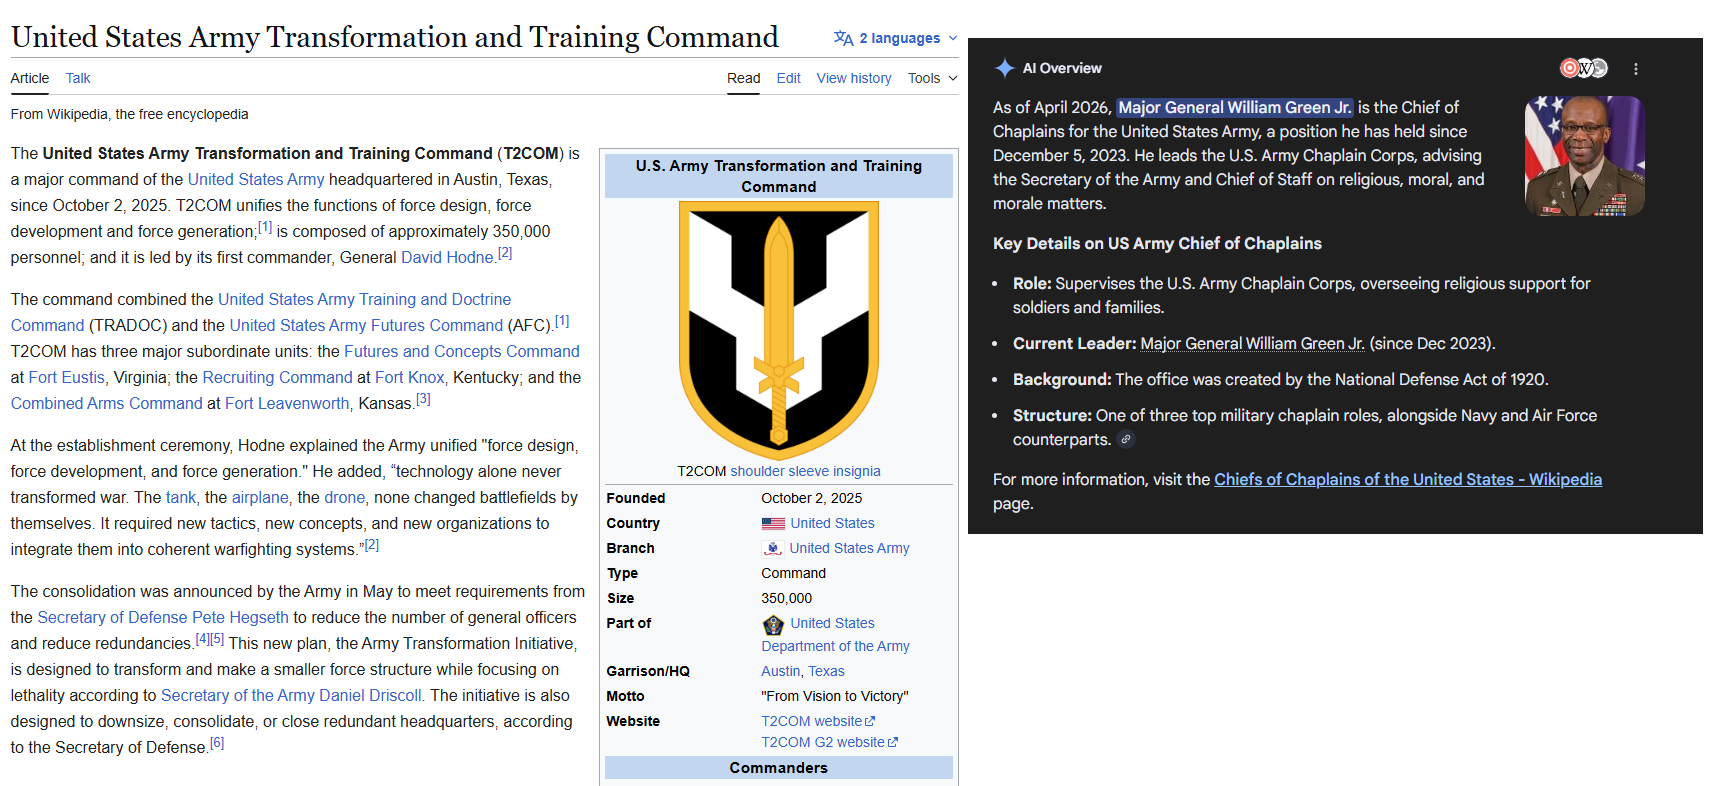Open the View history tab
Viewport: 1725px width, 786px height.
[854, 78]
